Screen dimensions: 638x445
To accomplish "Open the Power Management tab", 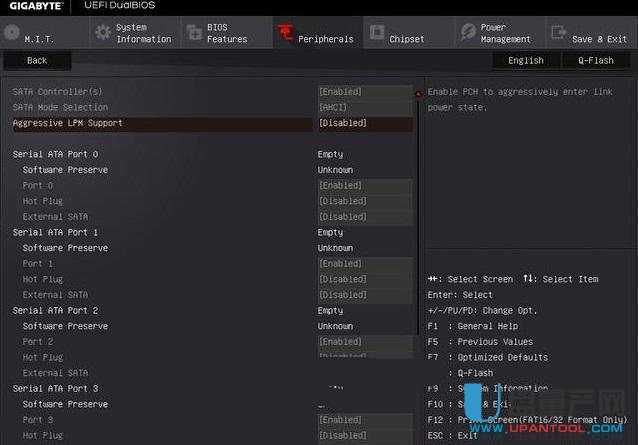I will coord(506,33).
